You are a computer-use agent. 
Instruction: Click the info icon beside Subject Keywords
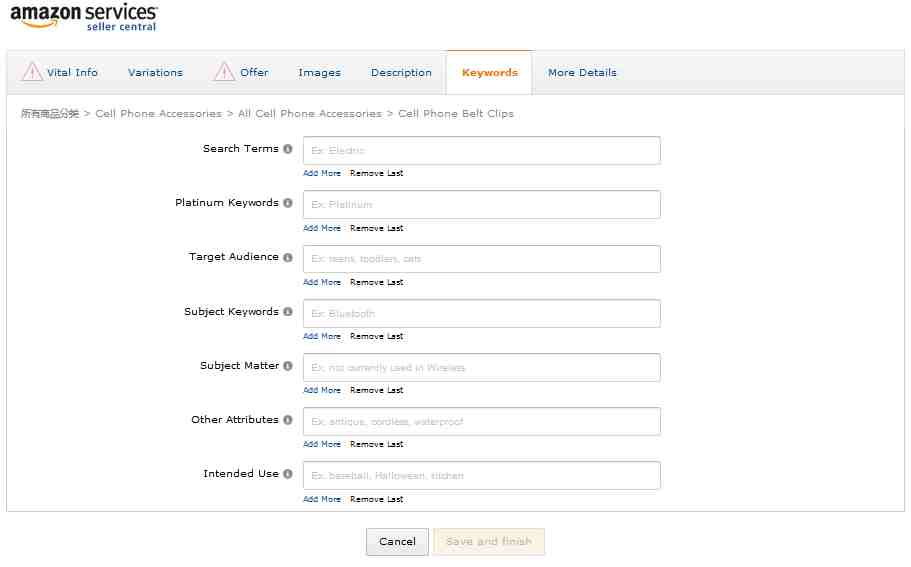point(288,312)
